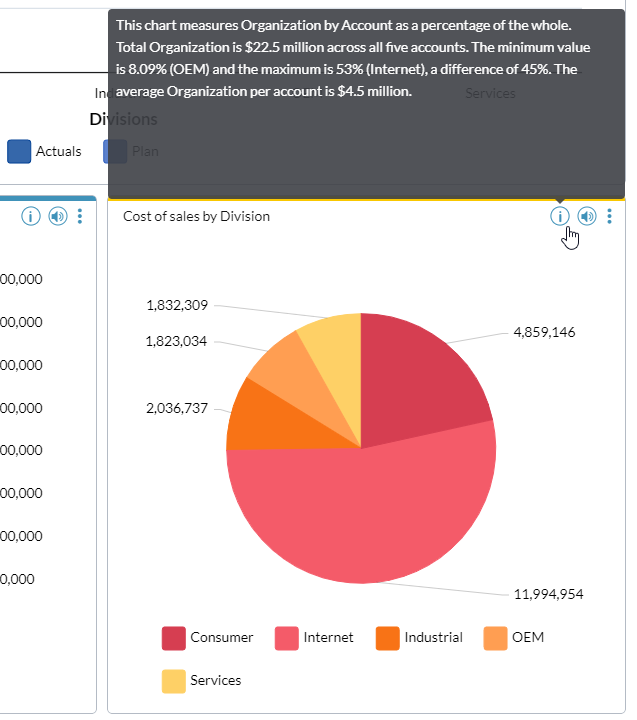Click the audio speaker icon on Cost of sales card
Viewport: 637px width, 720px height.
pos(586,216)
